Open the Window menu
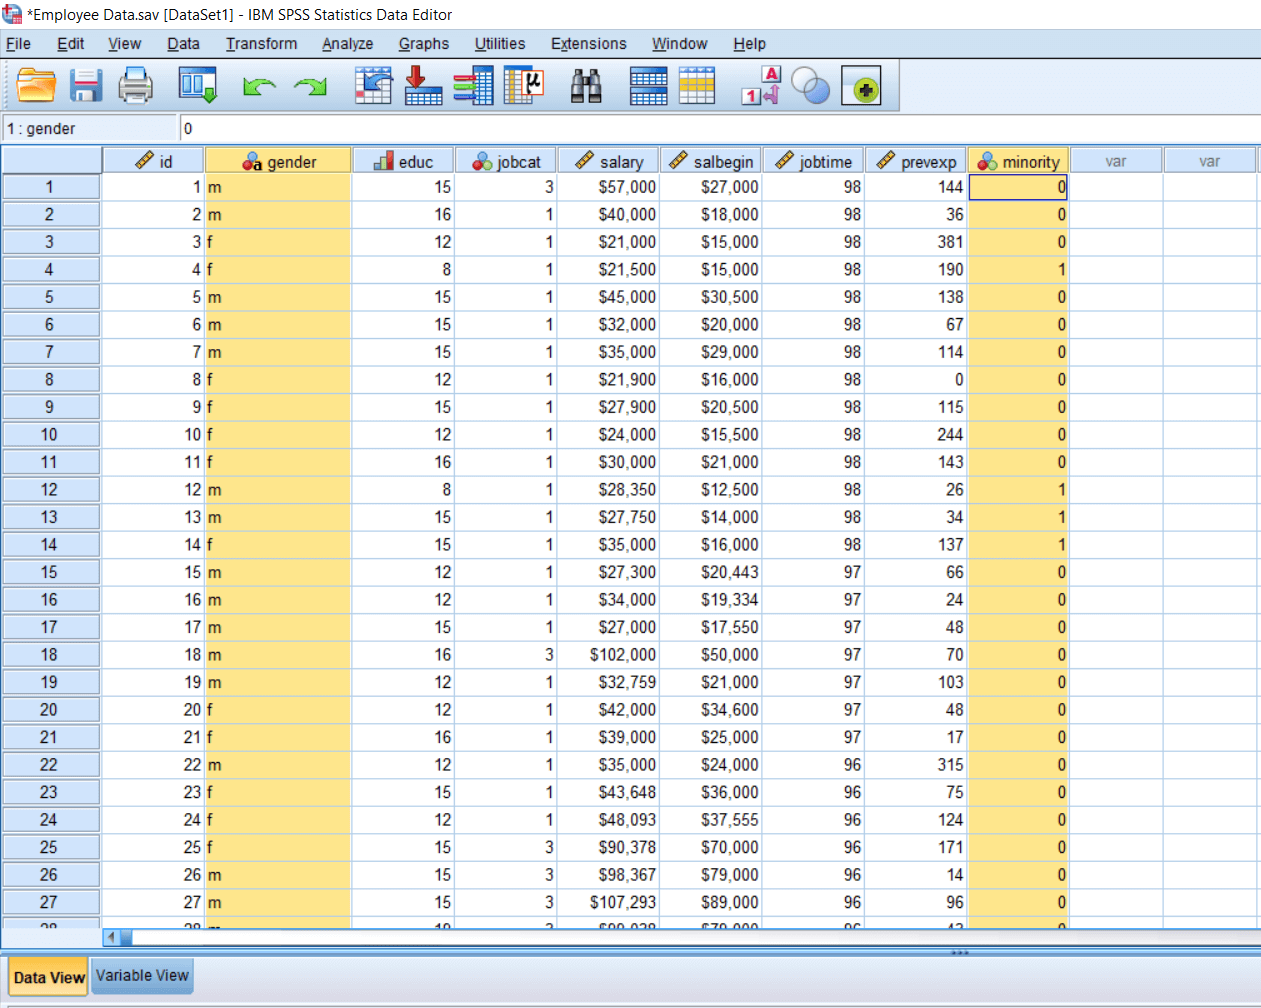Image resolution: width=1261 pixels, height=1008 pixels. tap(679, 44)
